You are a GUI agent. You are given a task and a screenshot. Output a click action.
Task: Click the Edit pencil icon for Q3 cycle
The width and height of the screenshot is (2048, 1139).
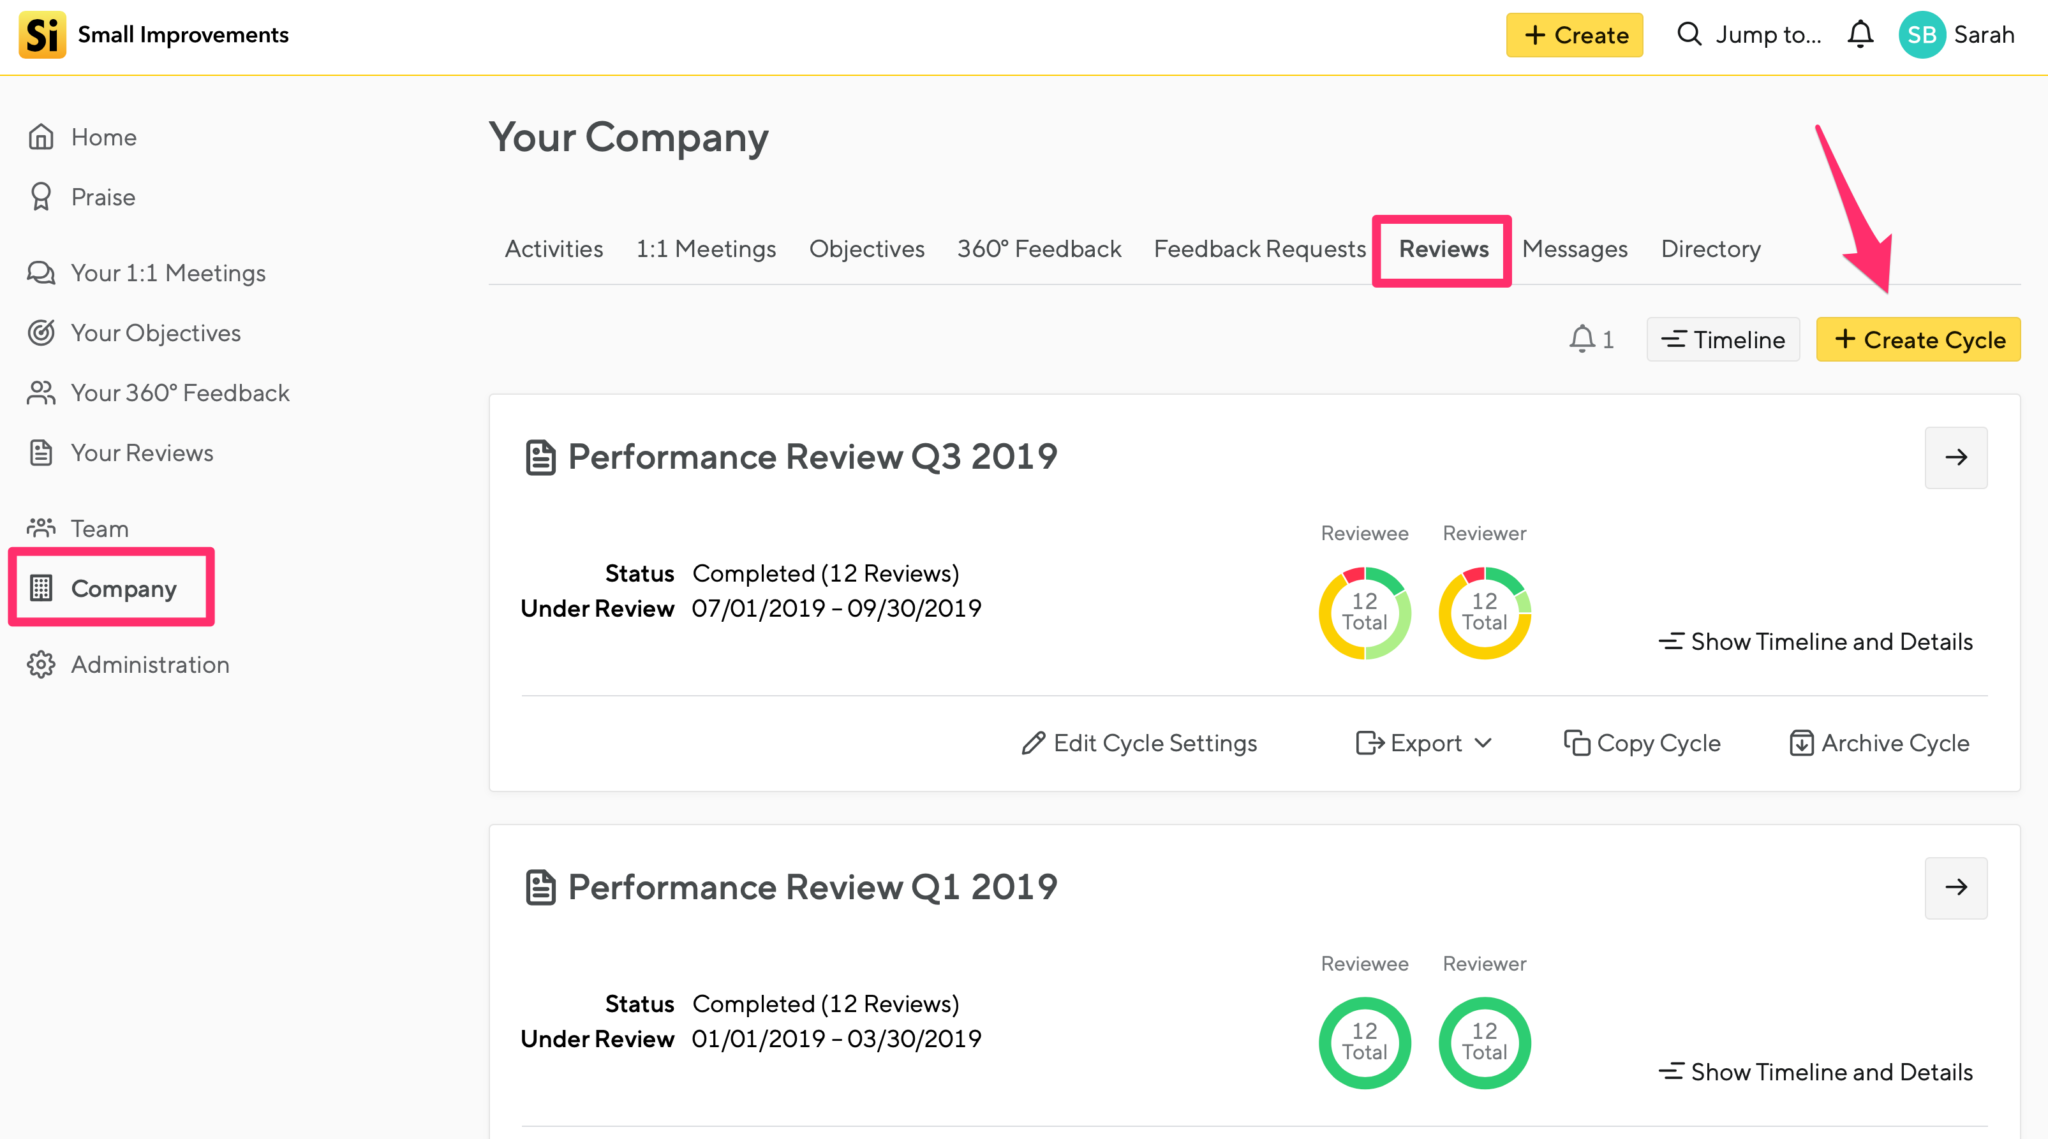coord(1035,743)
